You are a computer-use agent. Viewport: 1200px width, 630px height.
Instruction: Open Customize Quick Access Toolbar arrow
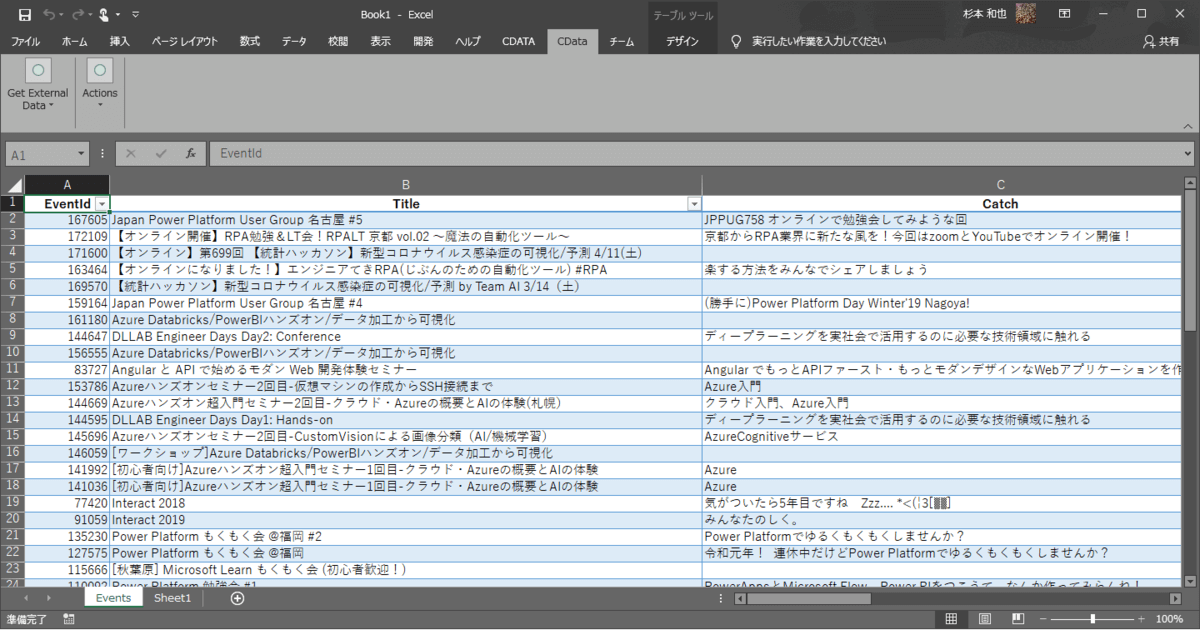[136, 15]
